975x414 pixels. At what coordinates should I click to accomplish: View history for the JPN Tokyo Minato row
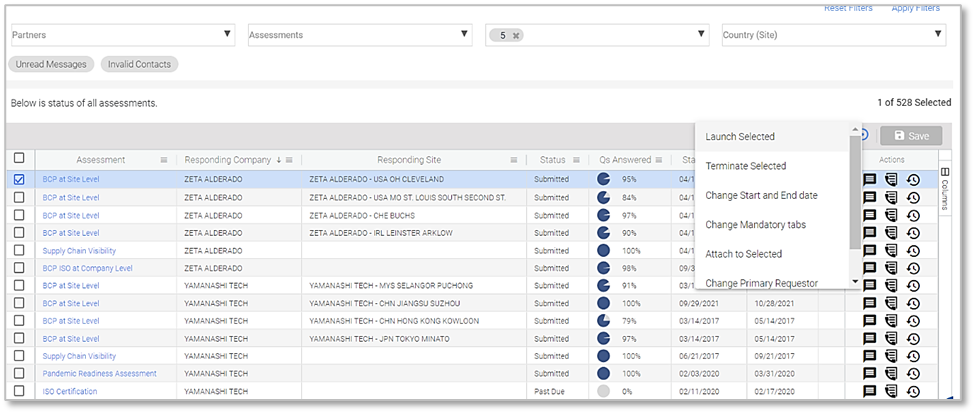[913, 339]
